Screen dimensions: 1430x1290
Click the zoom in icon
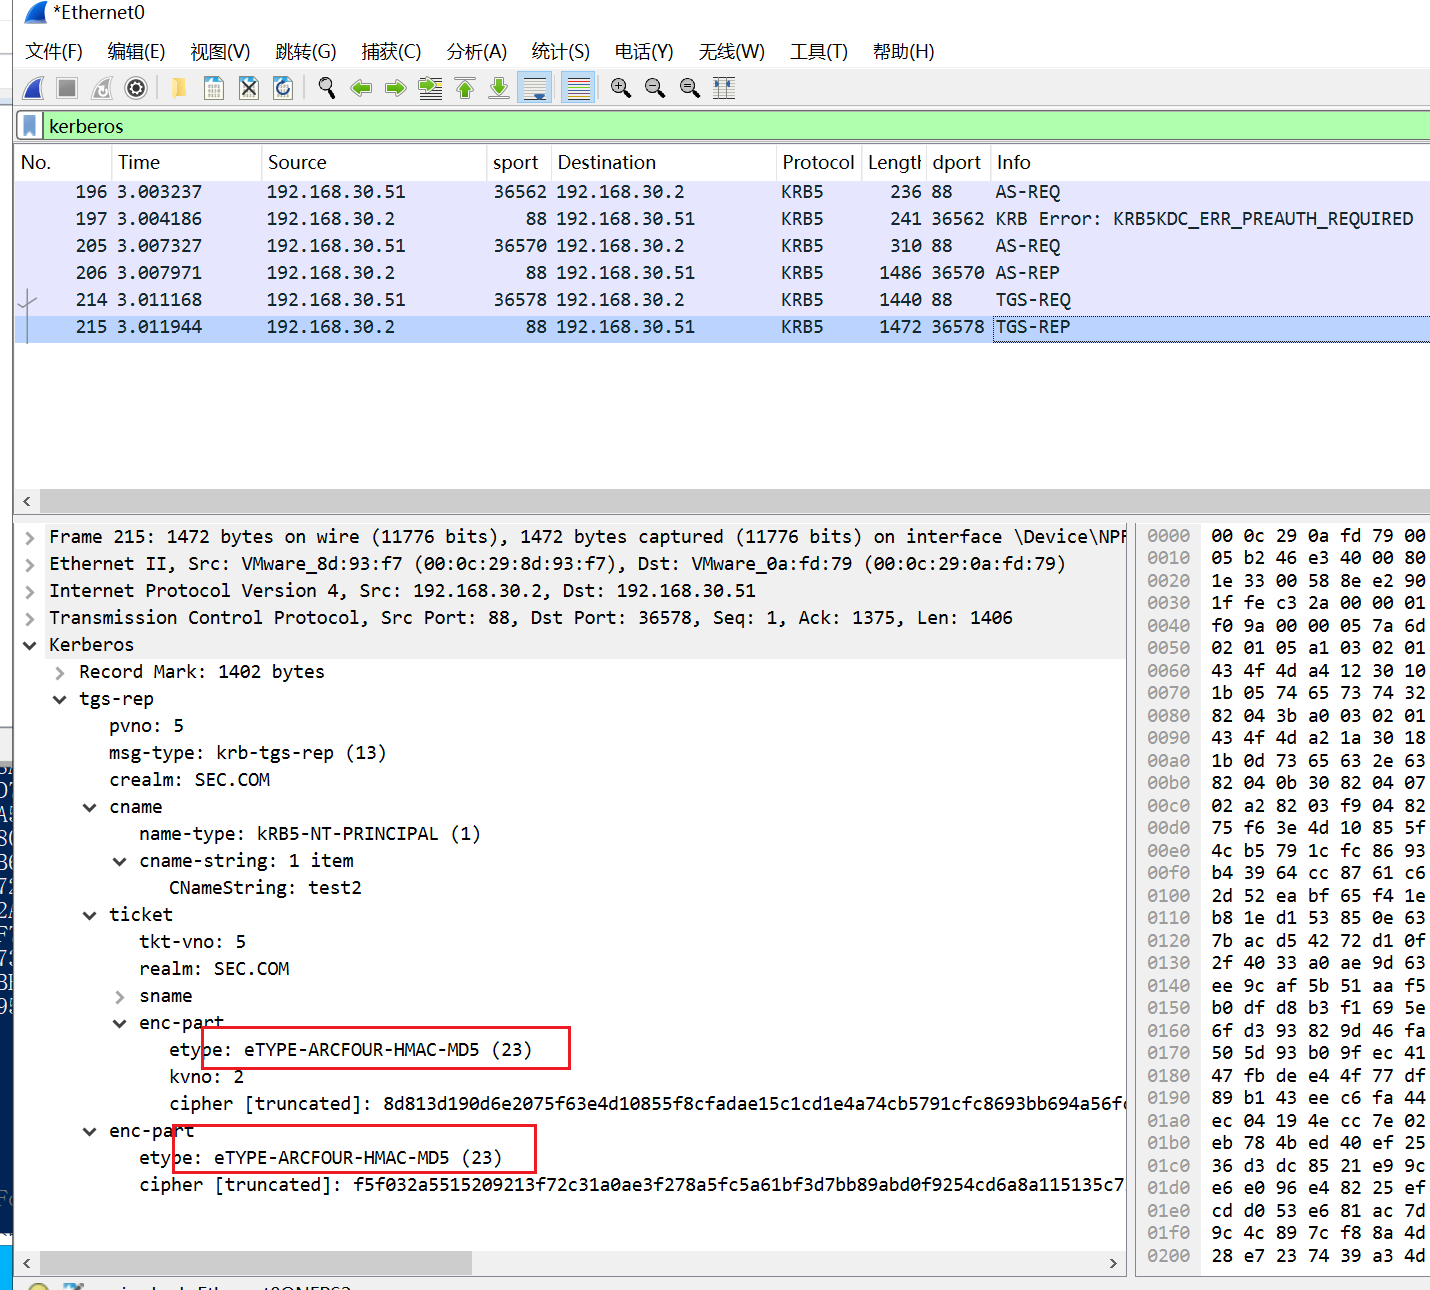click(620, 88)
